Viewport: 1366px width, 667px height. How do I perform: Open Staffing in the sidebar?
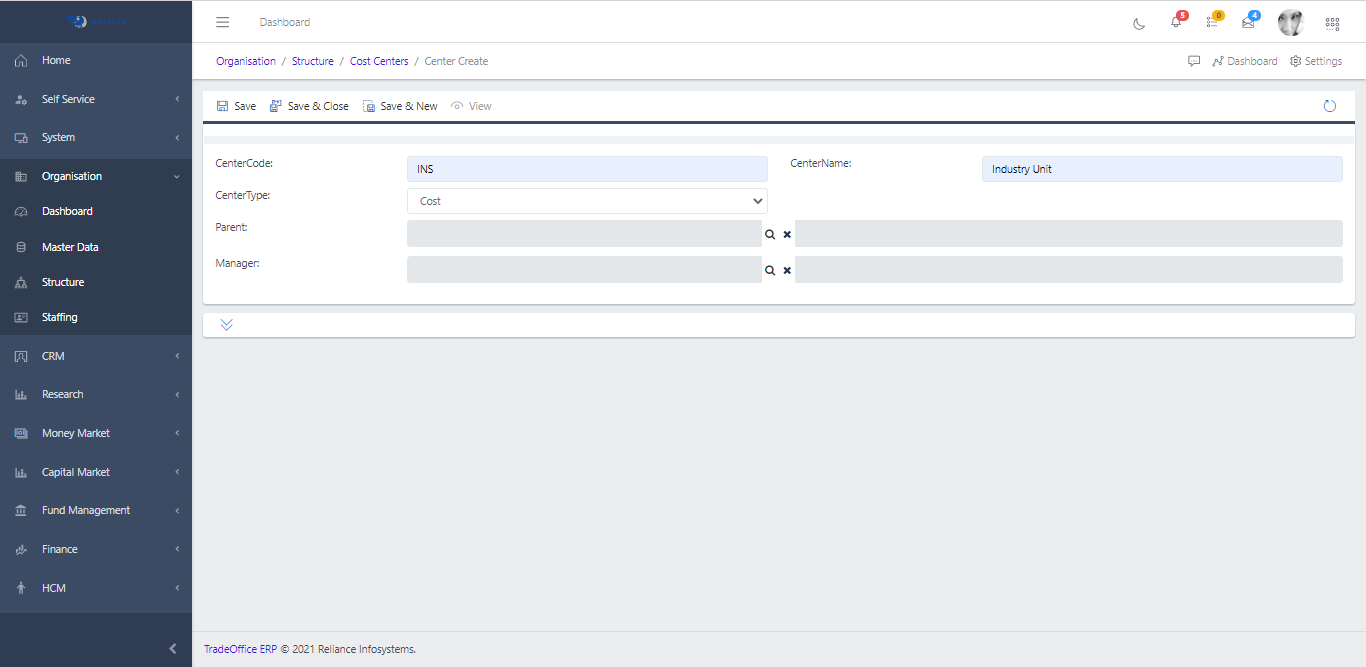60,317
